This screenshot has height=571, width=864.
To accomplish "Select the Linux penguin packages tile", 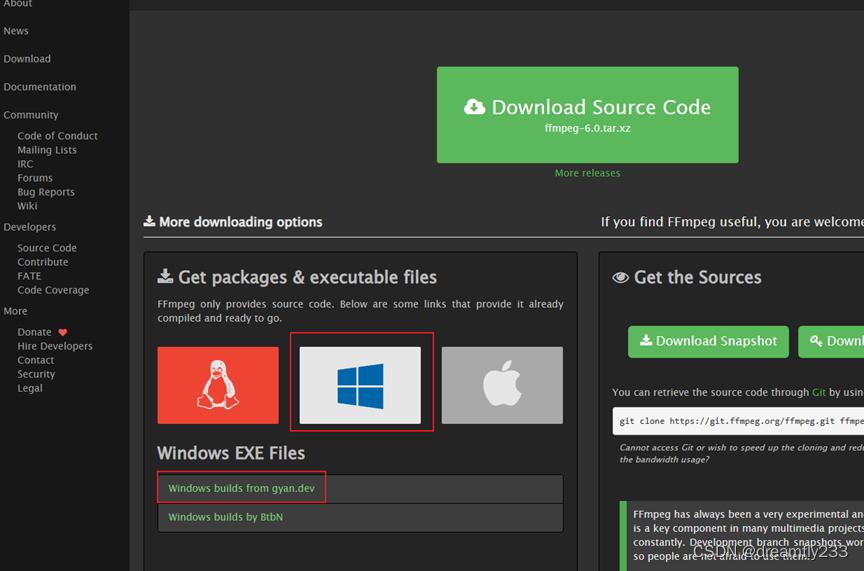I will tap(218, 385).
